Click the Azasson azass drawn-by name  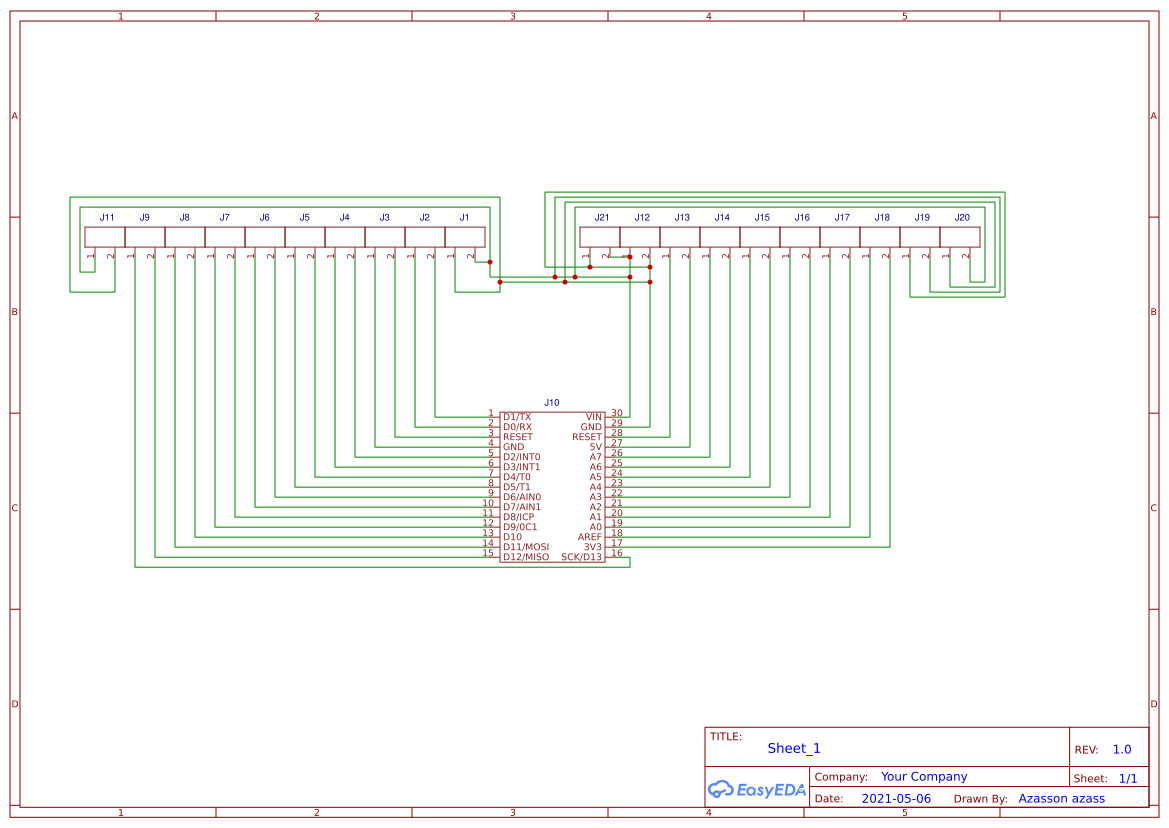(1063, 798)
